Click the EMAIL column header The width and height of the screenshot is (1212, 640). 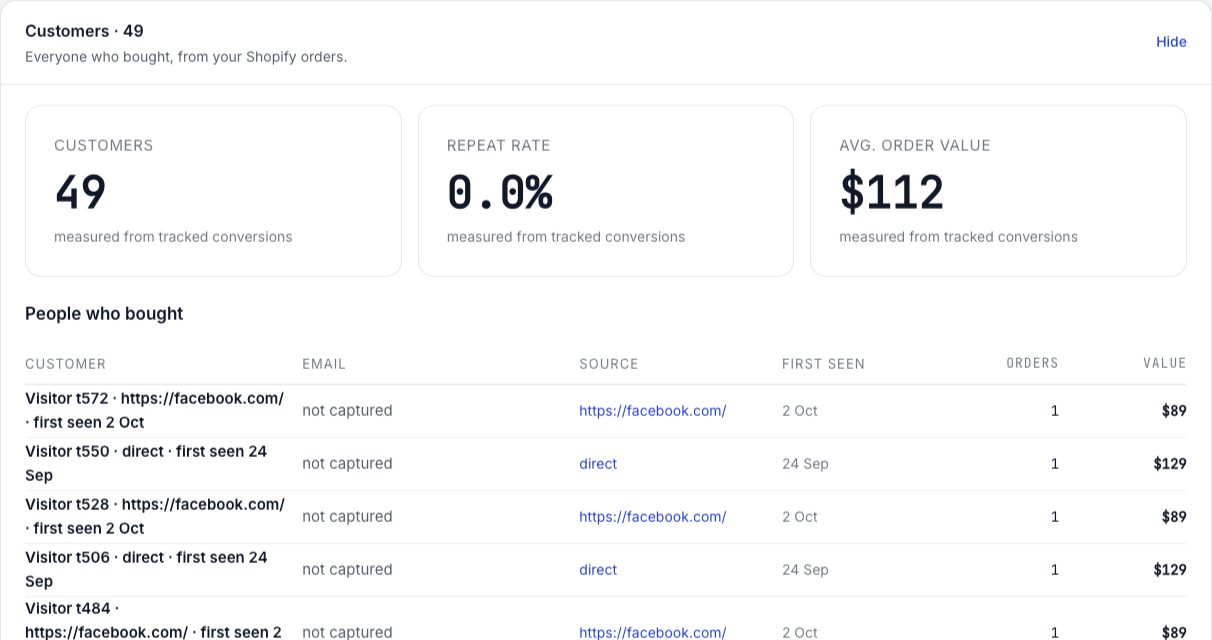pyautogui.click(x=324, y=364)
